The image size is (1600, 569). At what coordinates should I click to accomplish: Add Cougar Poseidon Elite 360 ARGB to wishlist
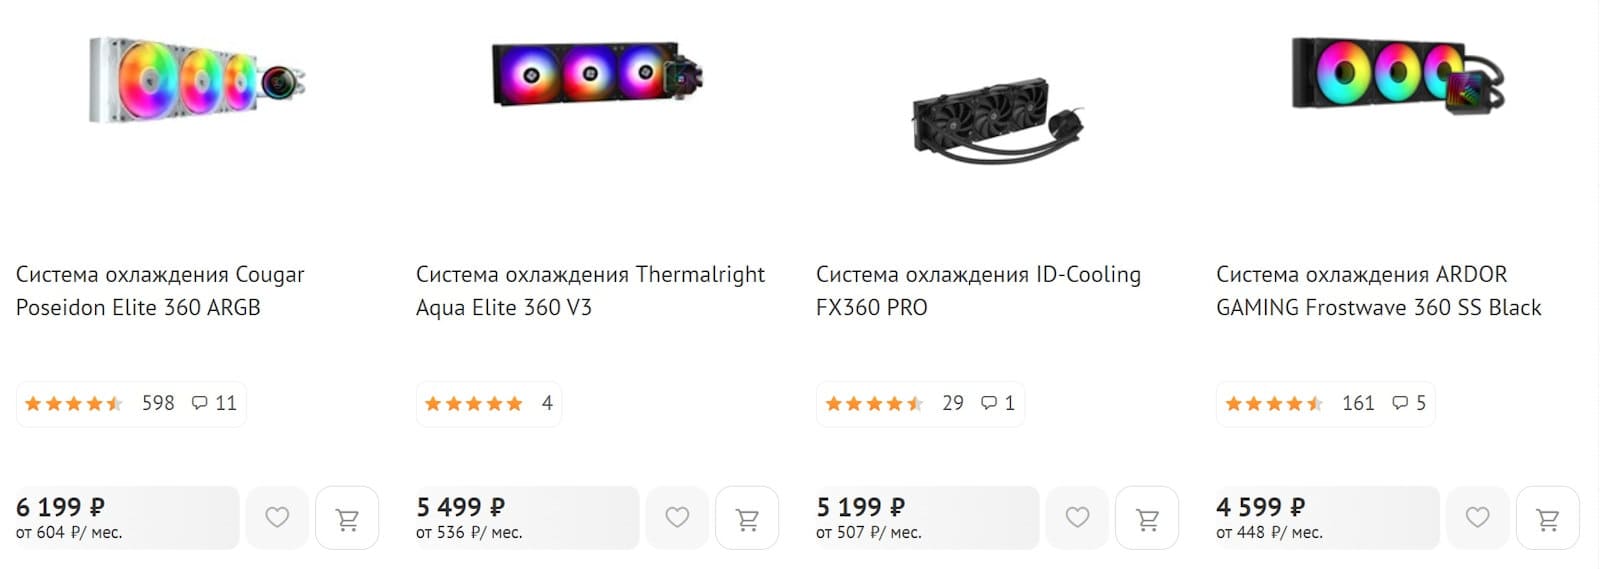[x=277, y=518]
